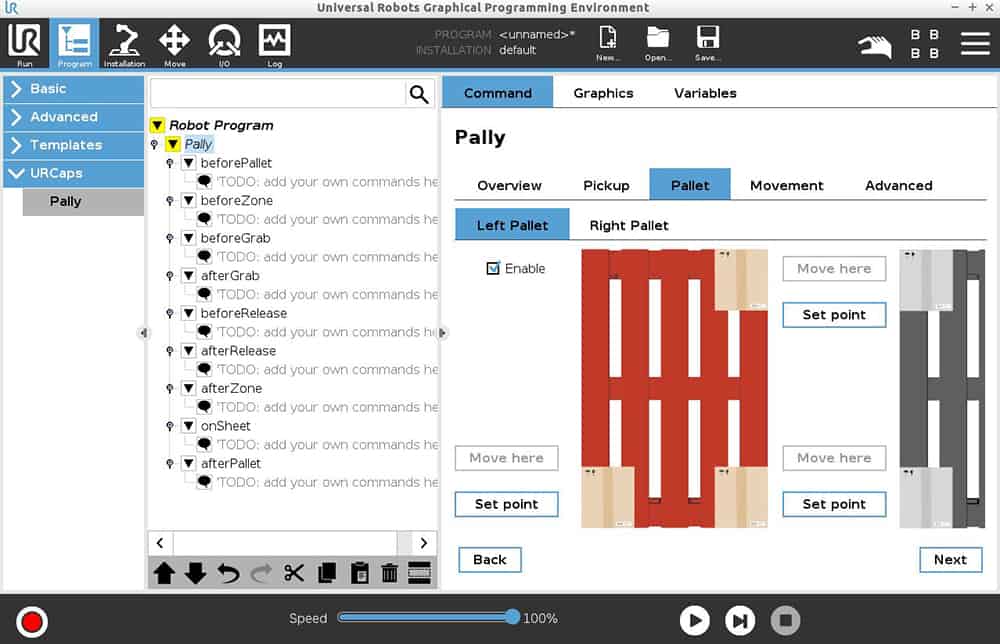
Task: Click the red record button
Action: click(x=31, y=622)
